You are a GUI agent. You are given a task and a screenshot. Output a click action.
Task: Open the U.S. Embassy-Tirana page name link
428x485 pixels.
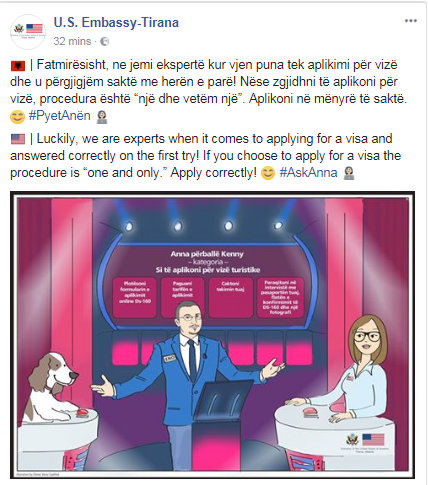pos(116,22)
